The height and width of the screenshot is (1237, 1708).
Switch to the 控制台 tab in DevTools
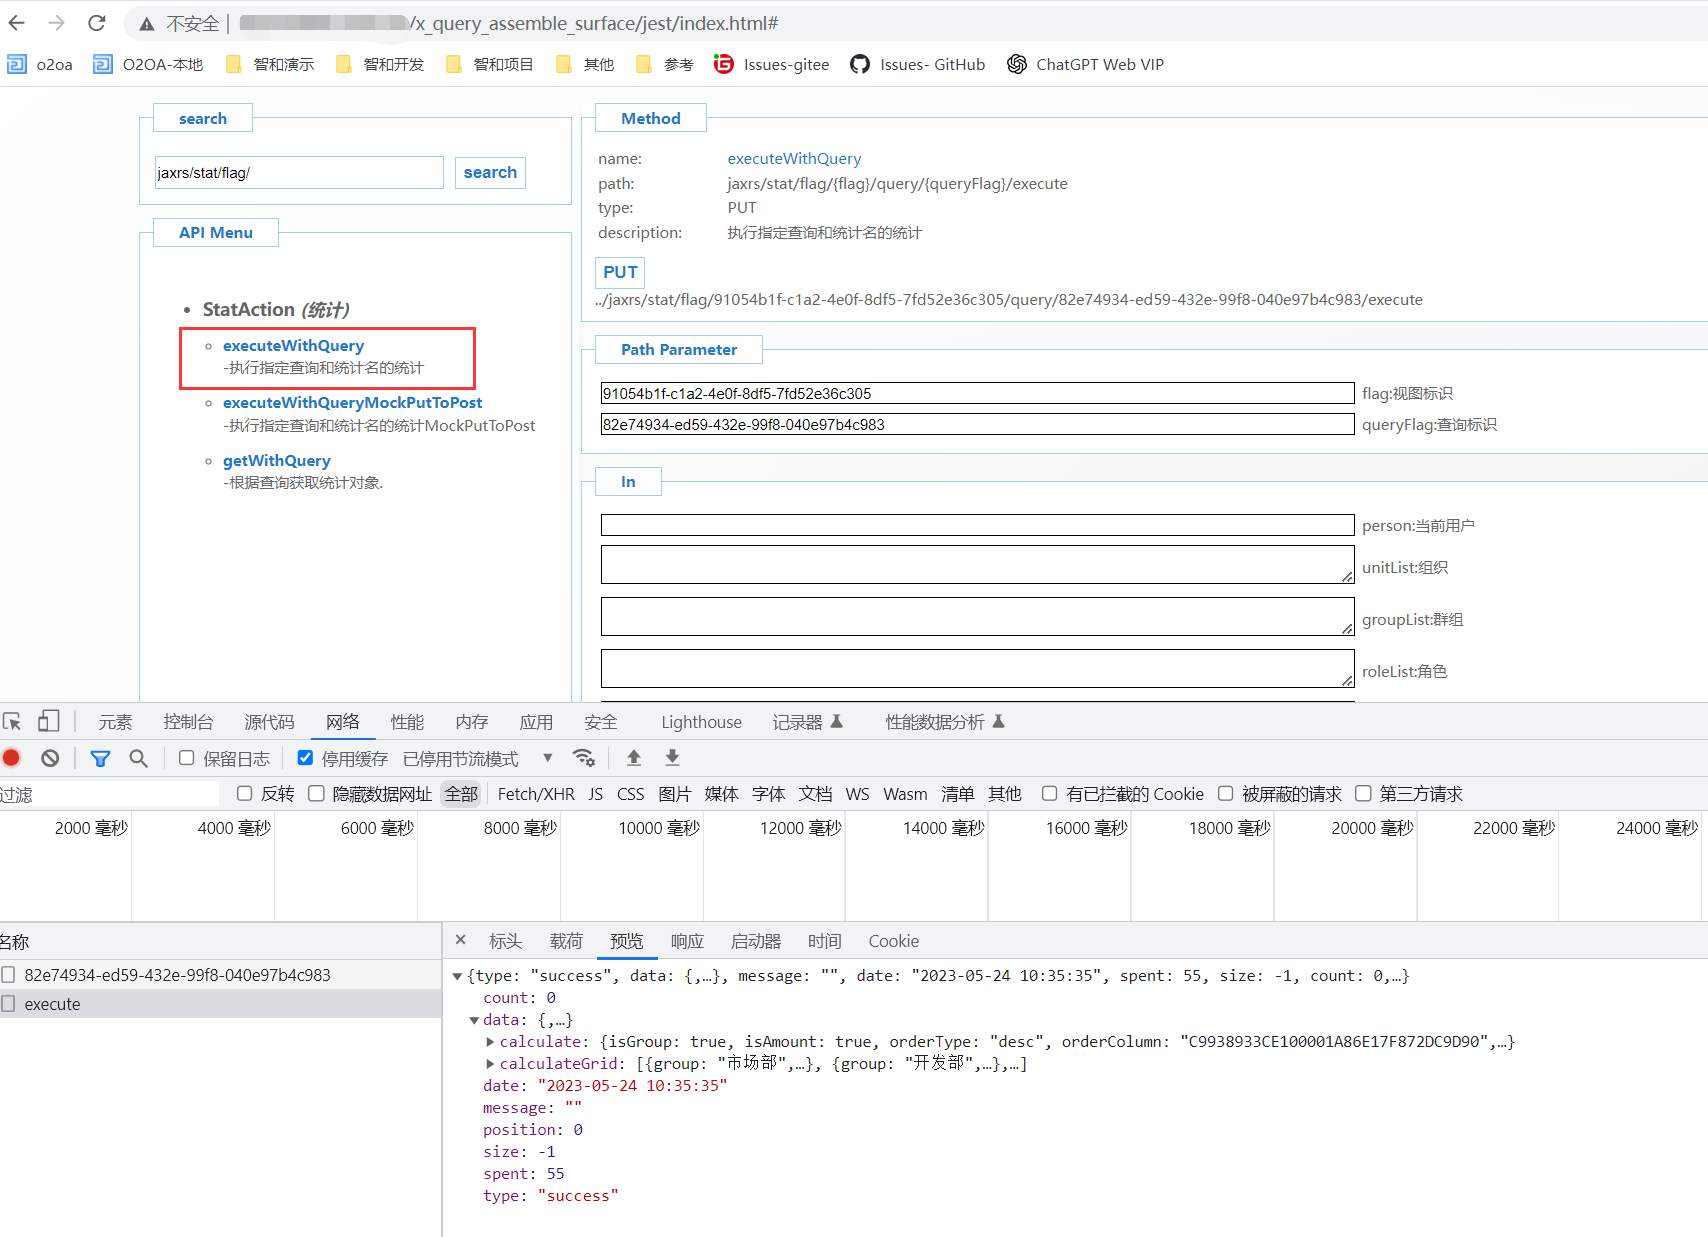click(x=188, y=722)
